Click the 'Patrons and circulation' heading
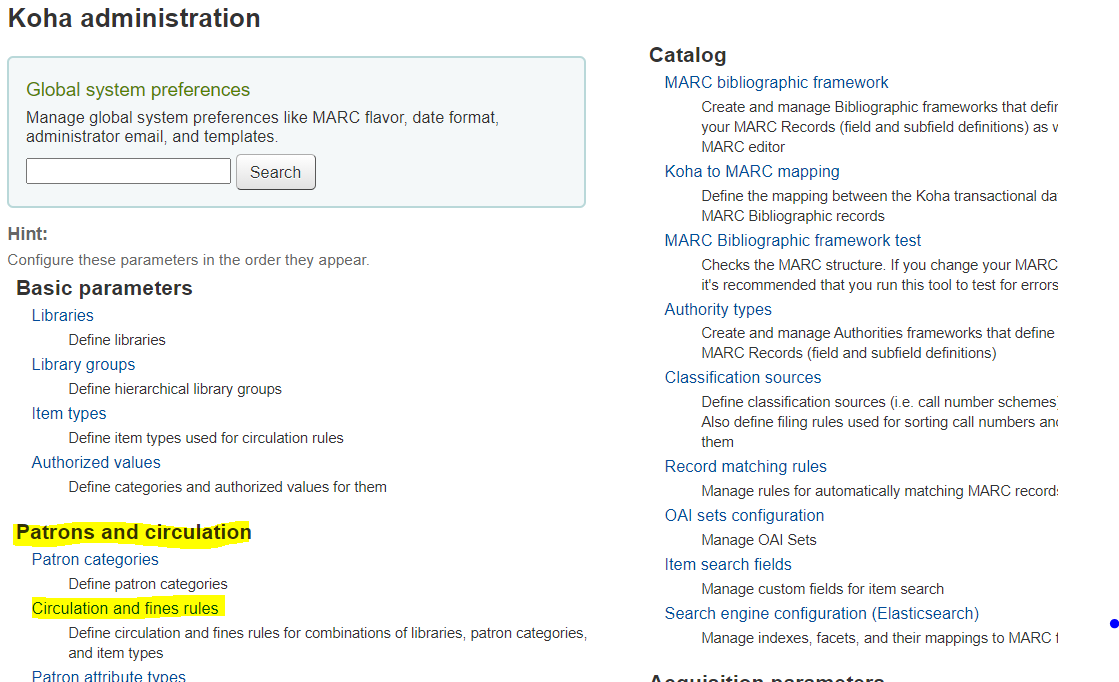Screen dimensions: 1119x682 tap(133, 532)
